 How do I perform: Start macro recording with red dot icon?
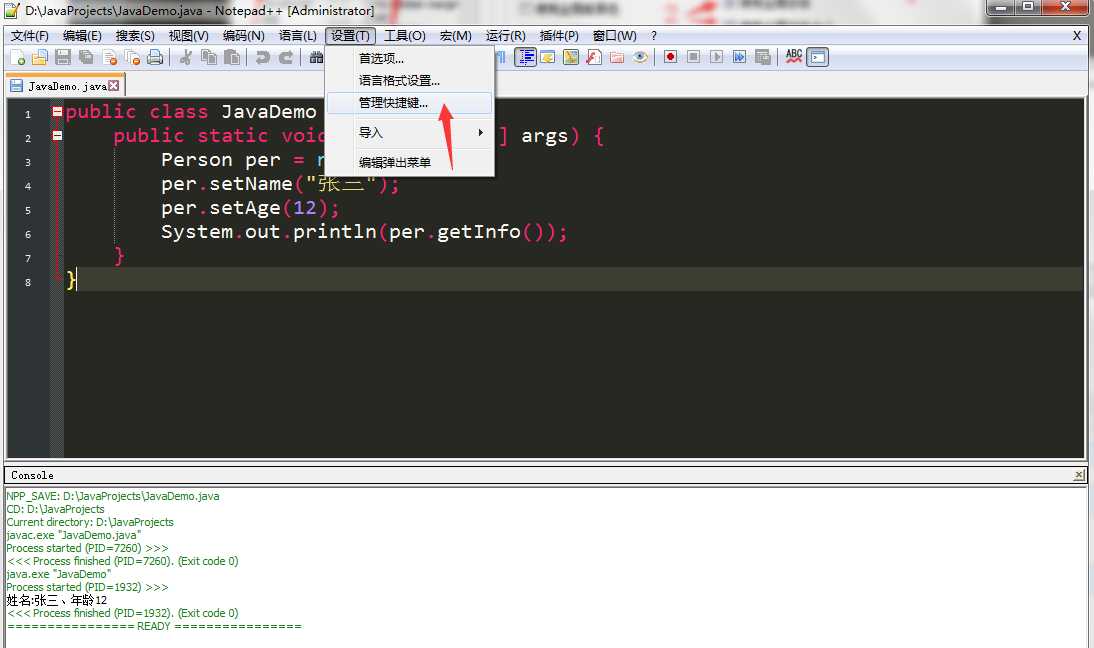pyautogui.click(x=670, y=57)
